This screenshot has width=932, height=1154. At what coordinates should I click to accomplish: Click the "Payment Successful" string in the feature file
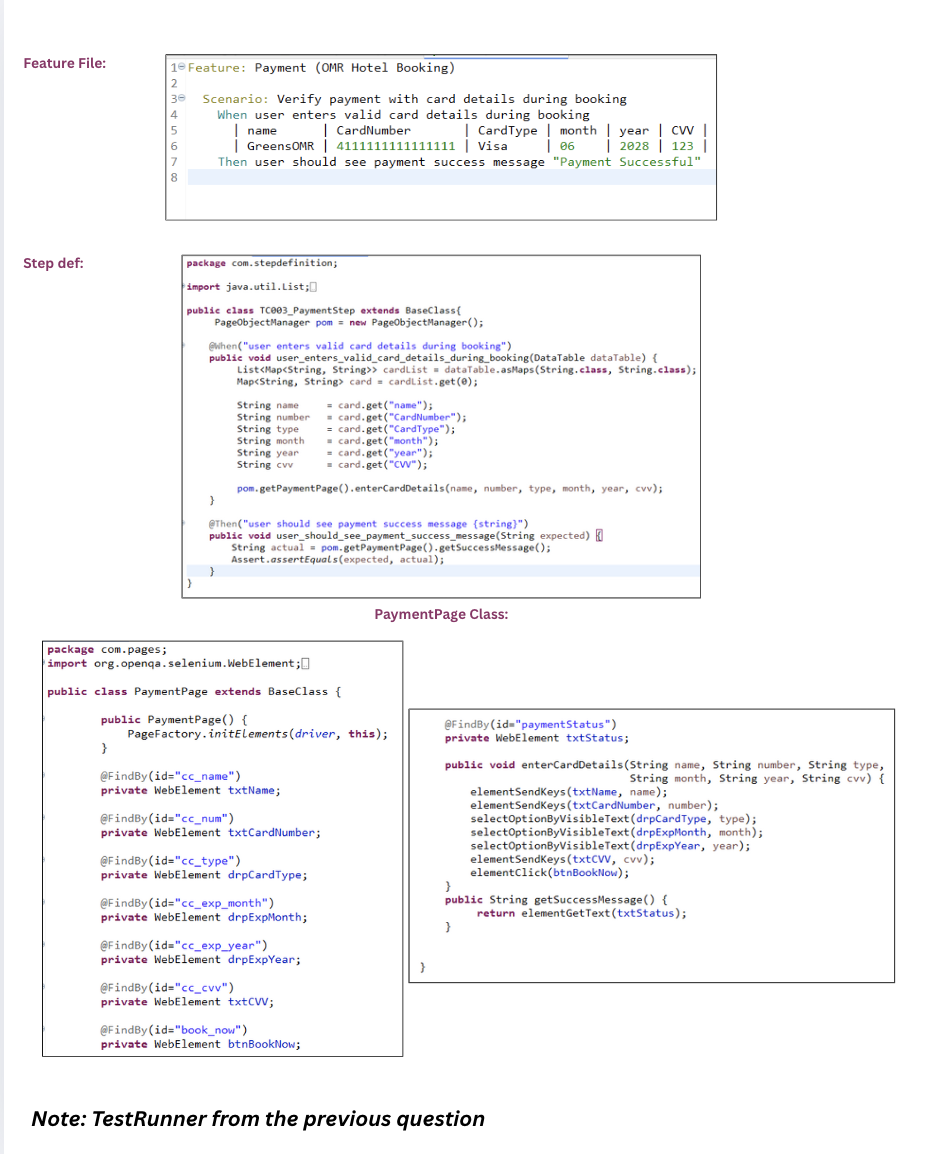[x=626, y=162]
